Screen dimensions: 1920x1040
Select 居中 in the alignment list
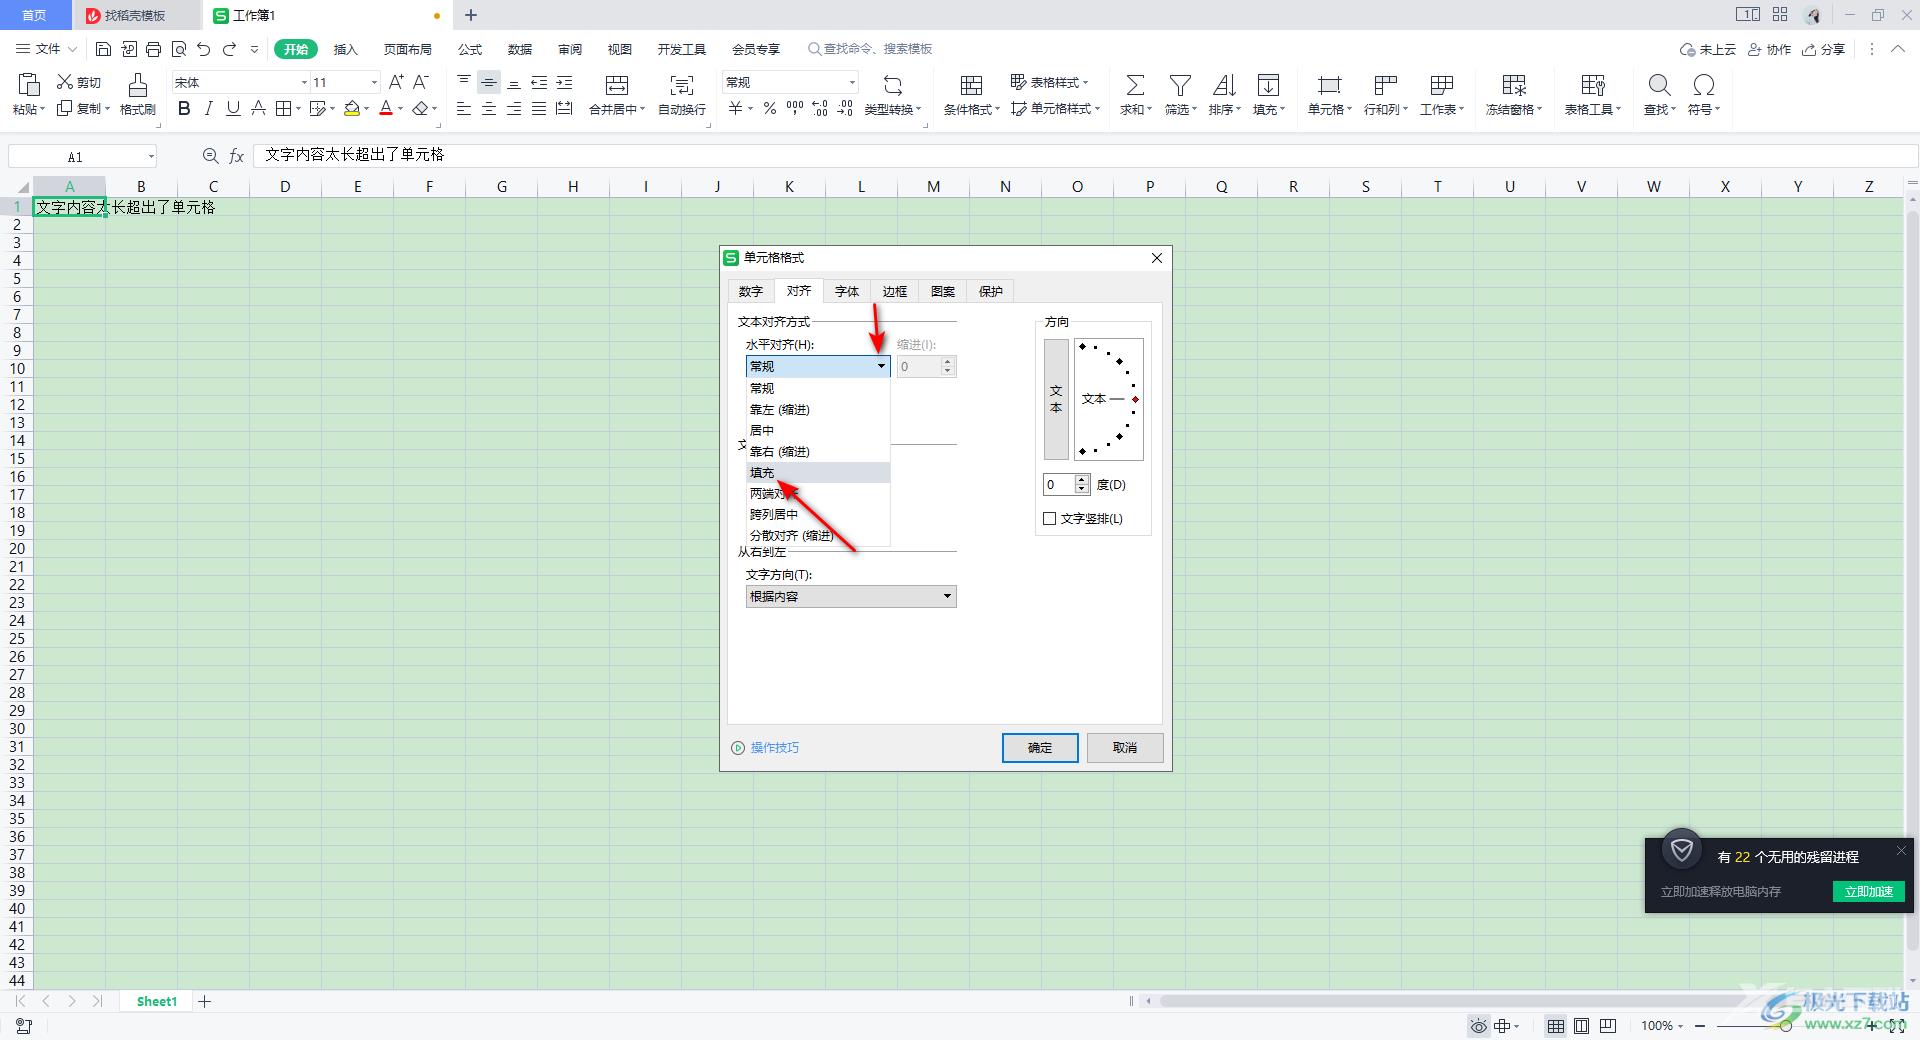(x=818, y=430)
